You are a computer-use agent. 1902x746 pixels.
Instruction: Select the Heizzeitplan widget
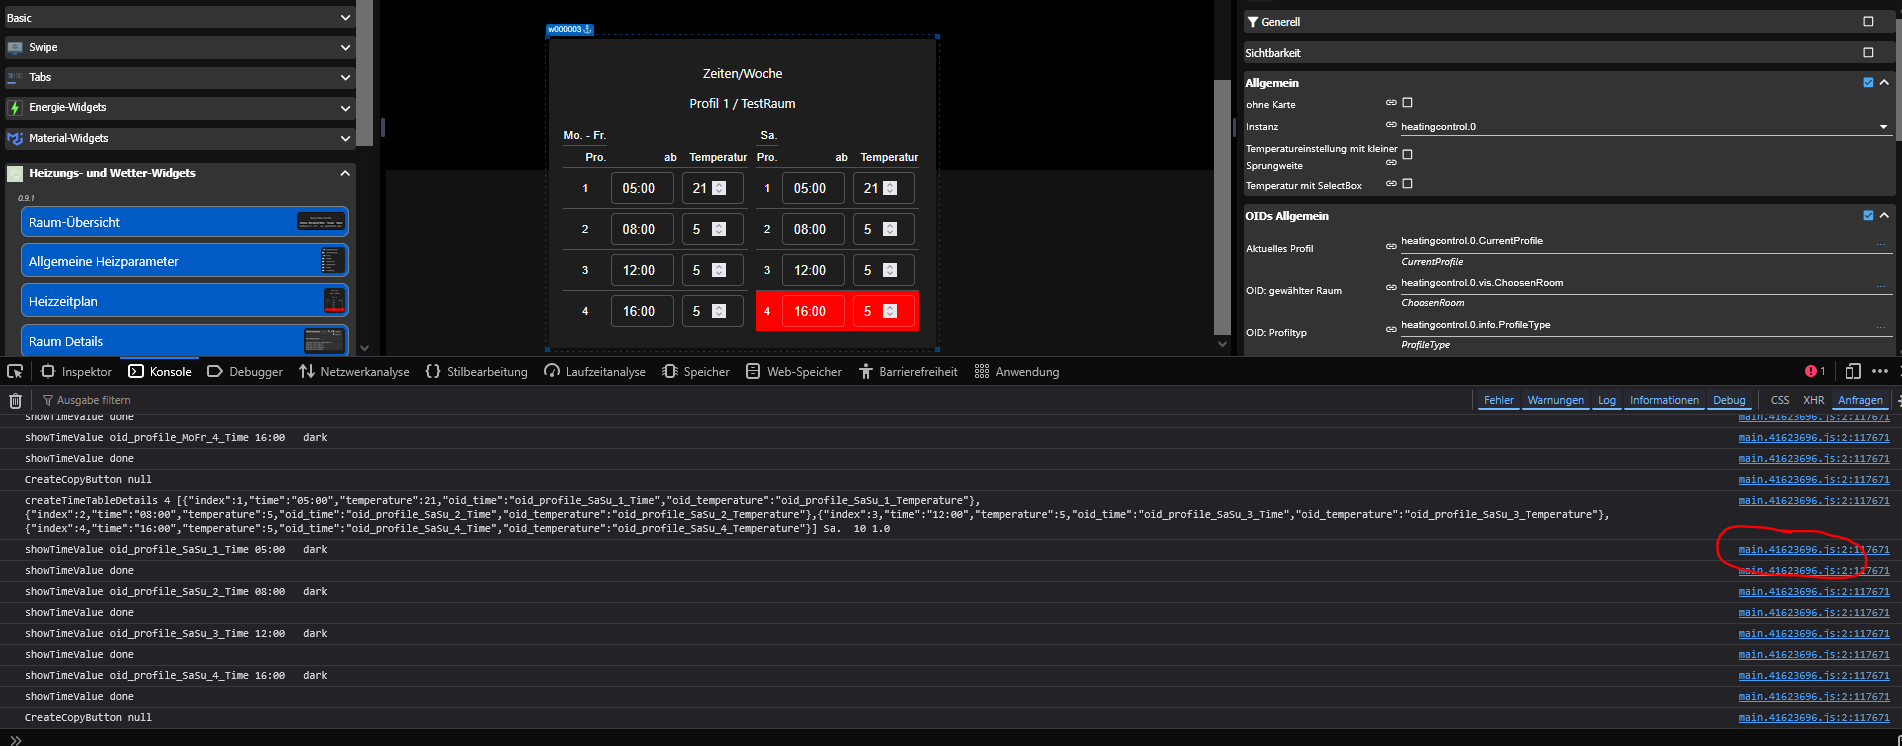184,301
